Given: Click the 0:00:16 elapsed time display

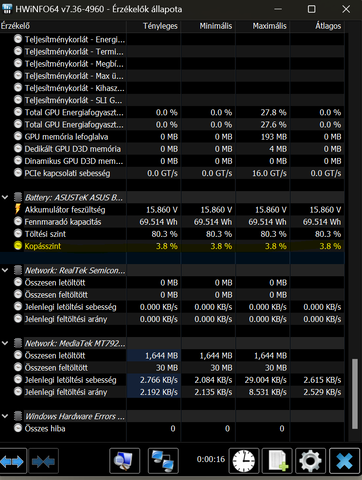Looking at the screenshot, I should pyautogui.click(x=211, y=459).
